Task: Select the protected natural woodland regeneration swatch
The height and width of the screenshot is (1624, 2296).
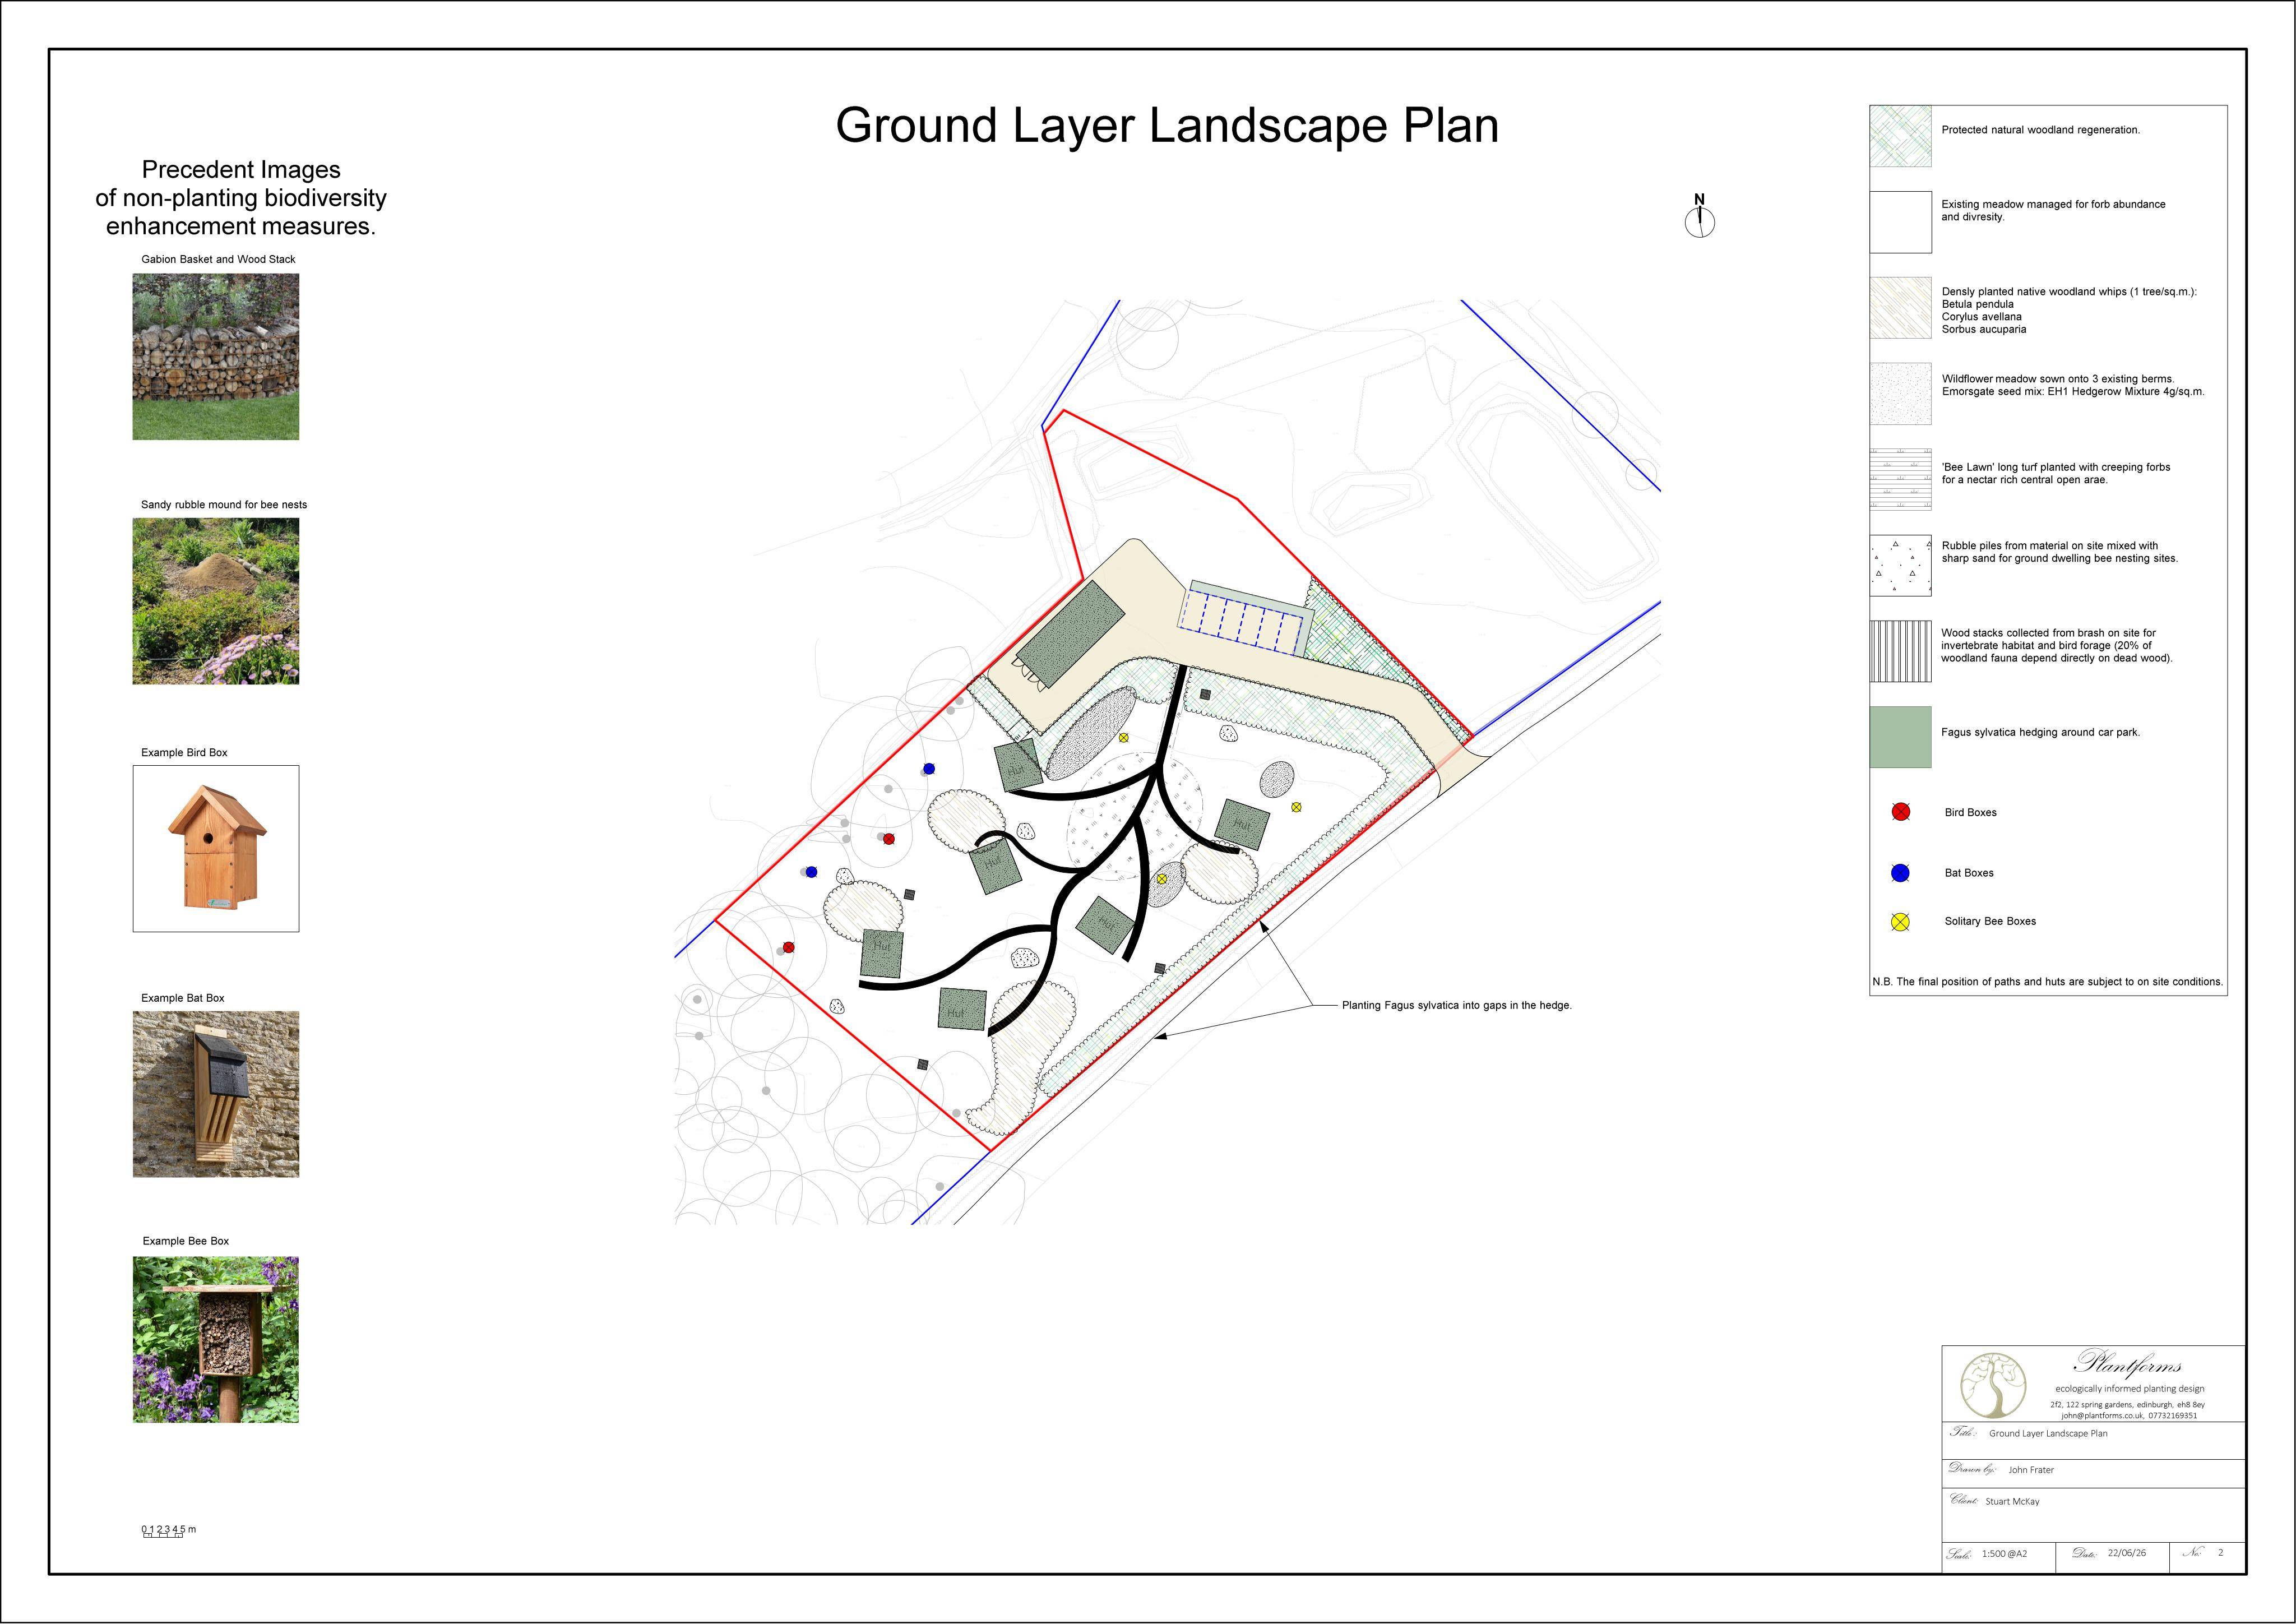Action: (x=1900, y=136)
